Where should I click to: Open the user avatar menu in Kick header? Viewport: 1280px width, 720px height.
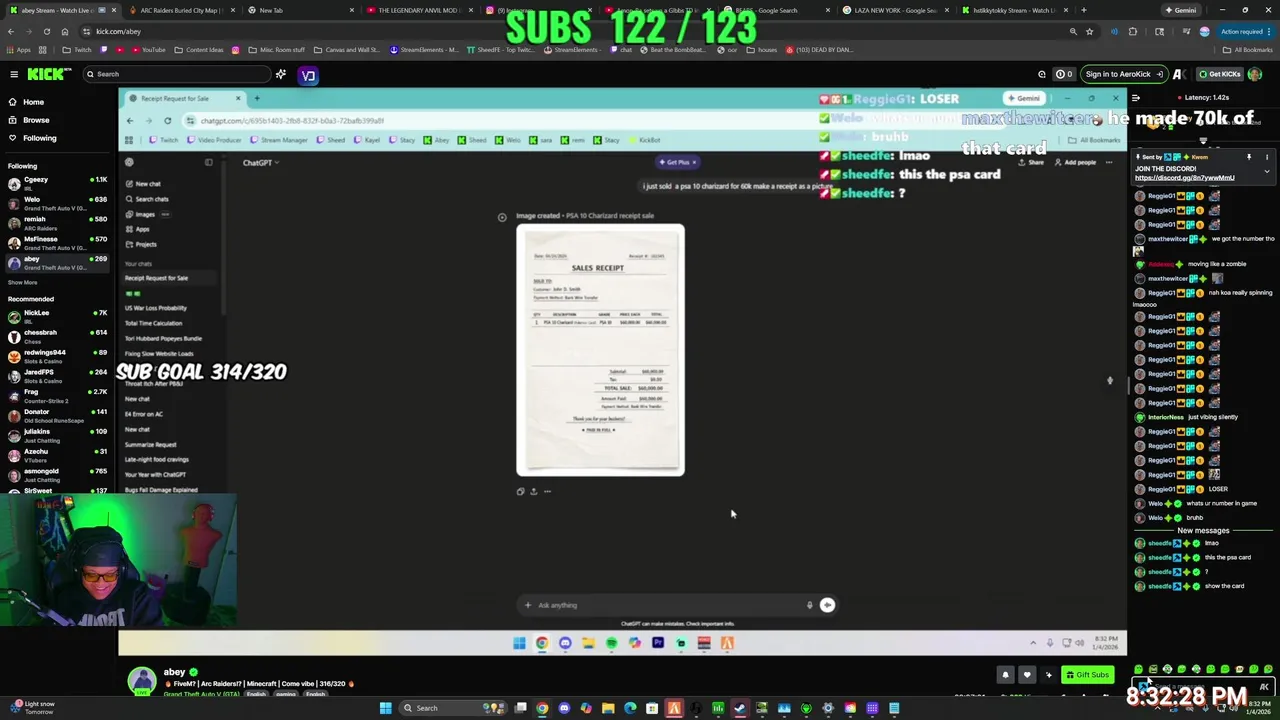[x=1255, y=74]
